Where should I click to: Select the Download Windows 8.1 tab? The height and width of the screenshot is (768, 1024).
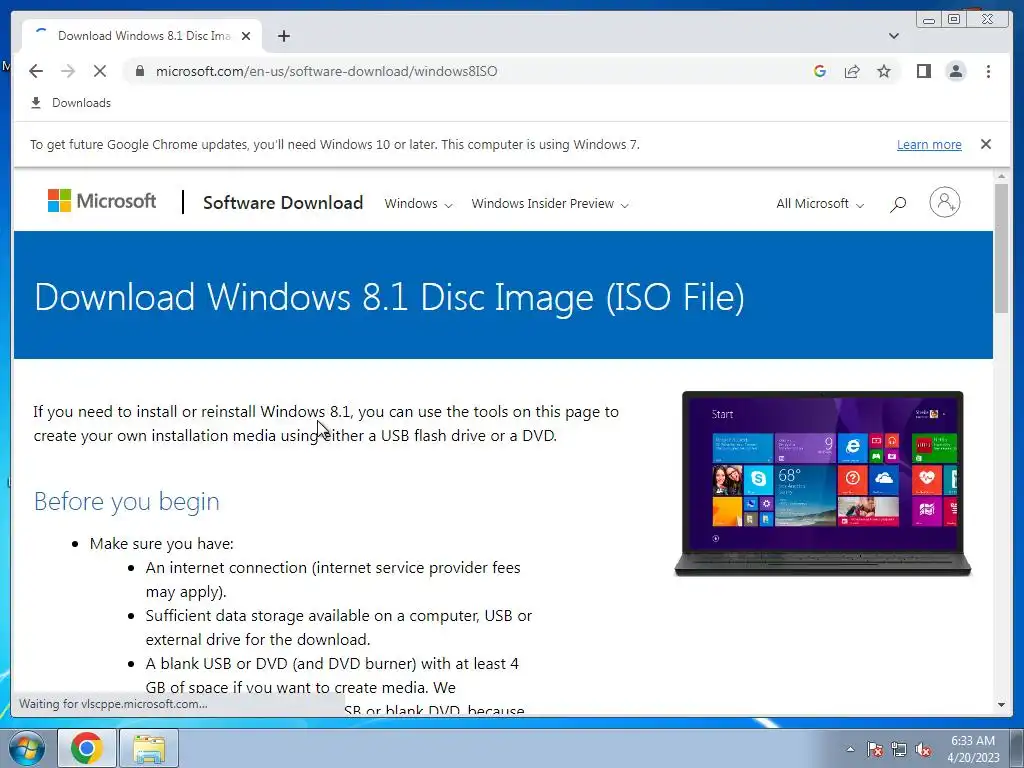point(142,36)
